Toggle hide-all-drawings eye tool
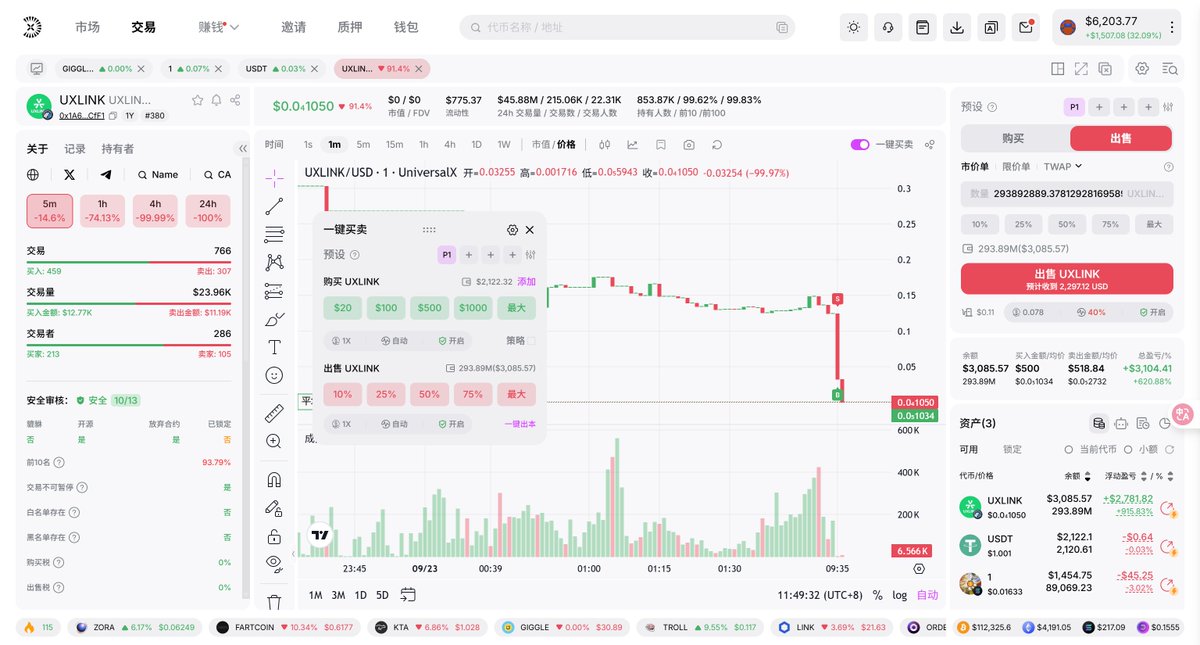 pyautogui.click(x=274, y=563)
